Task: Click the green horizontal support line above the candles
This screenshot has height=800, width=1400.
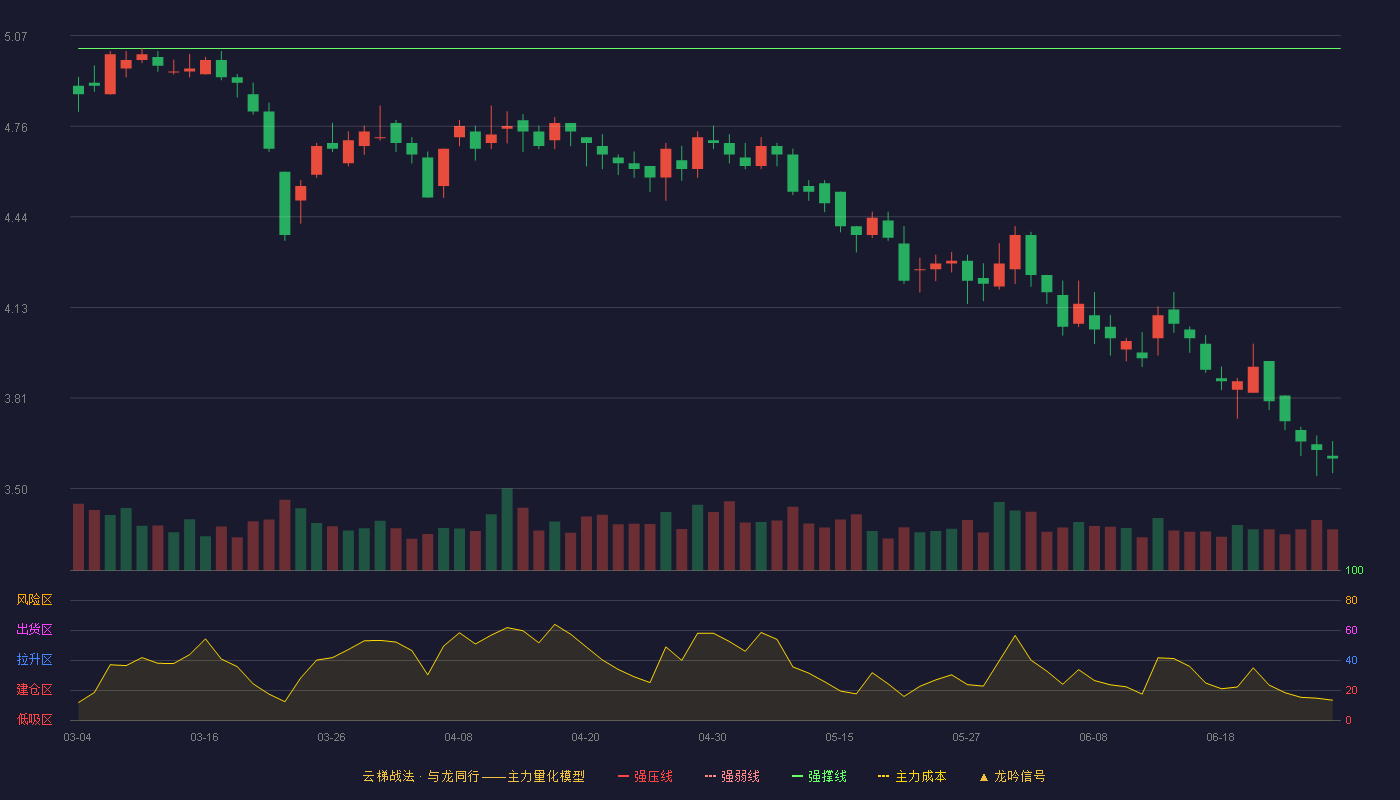Action: click(x=709, y=48)
